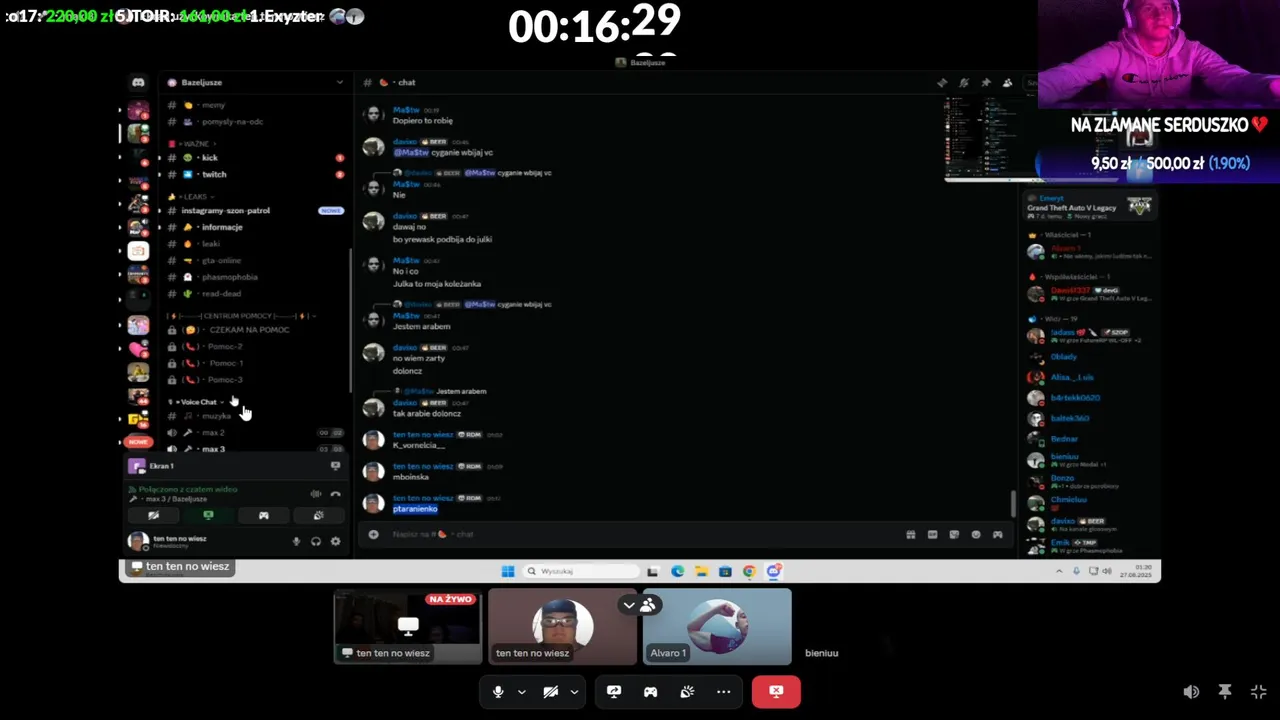Viewport: 1280px width, 720px height.
Task: Disconnect from voice using hang-up icon
Action: click(x=335, y=494)
